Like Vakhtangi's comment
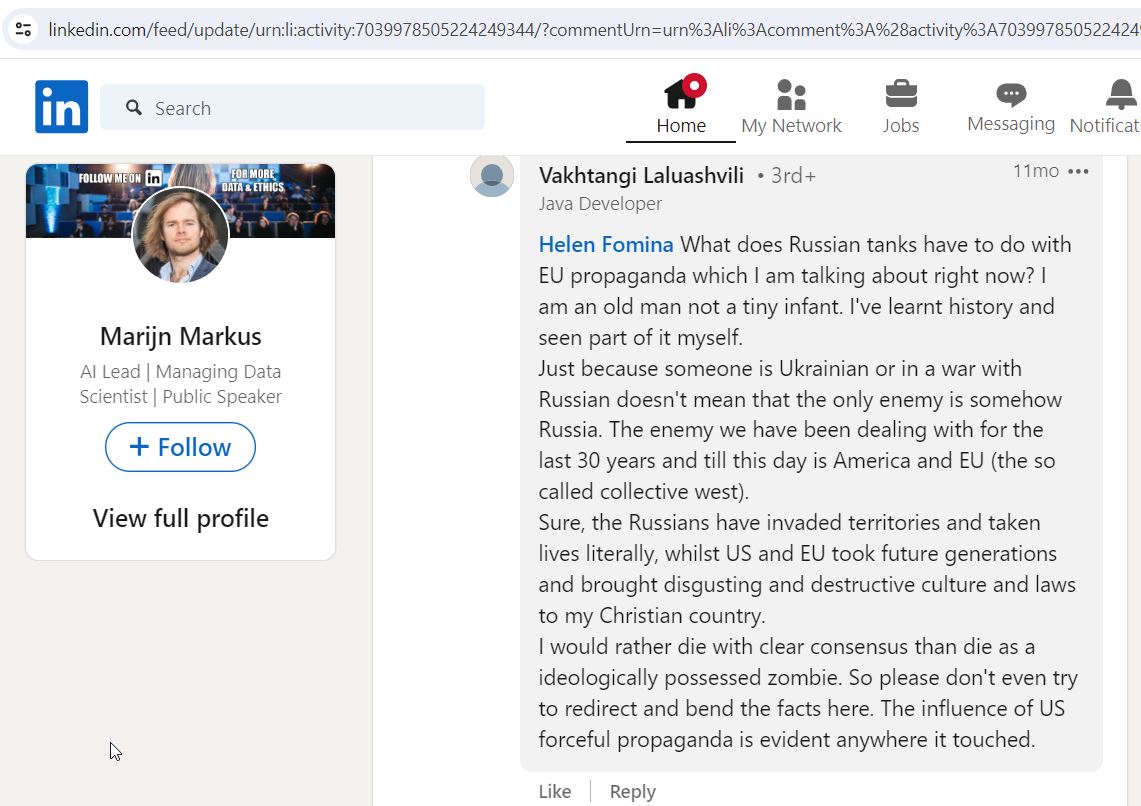The width and height of the screenshot is (1141, 806). (x=554, y=791)
